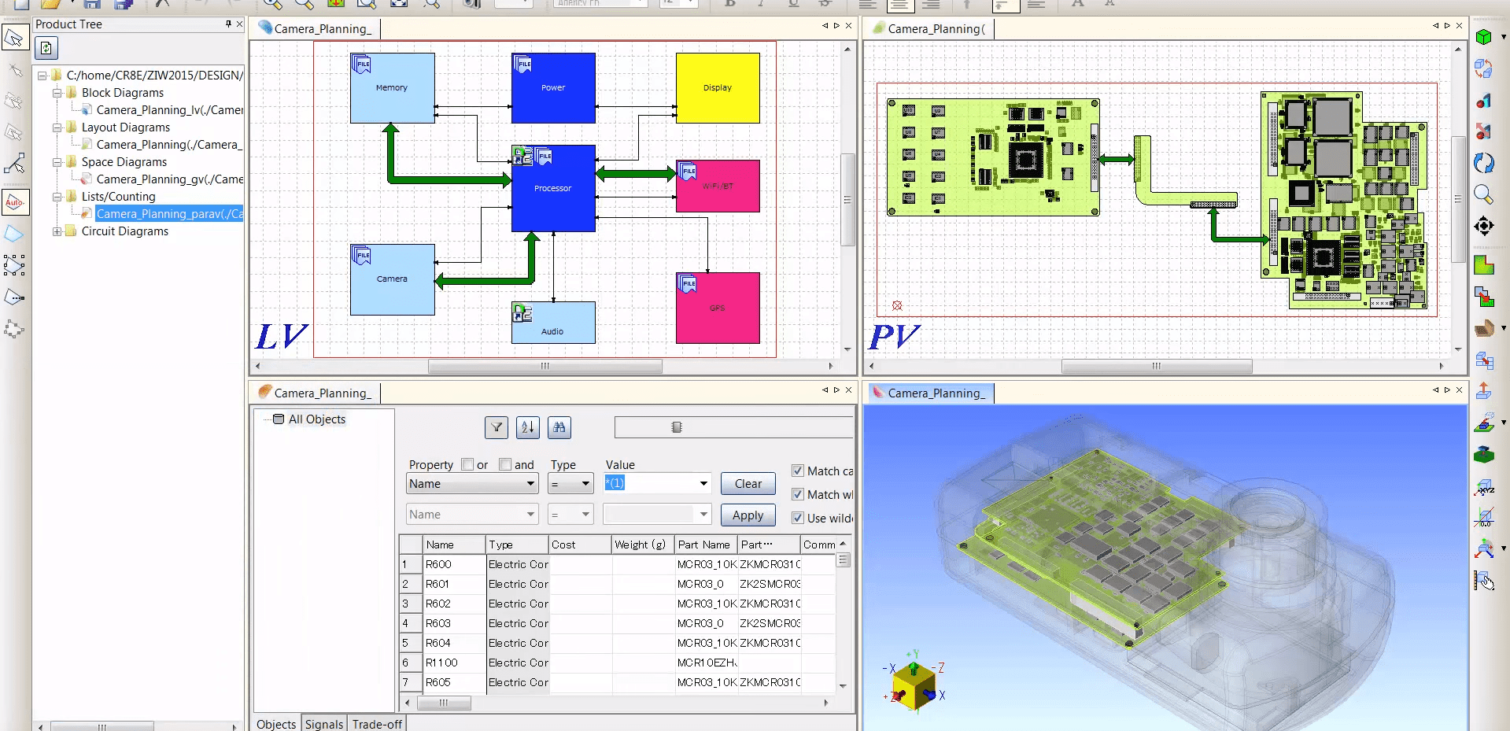Click the four-way pan arrows icon

click(1484, 226)
